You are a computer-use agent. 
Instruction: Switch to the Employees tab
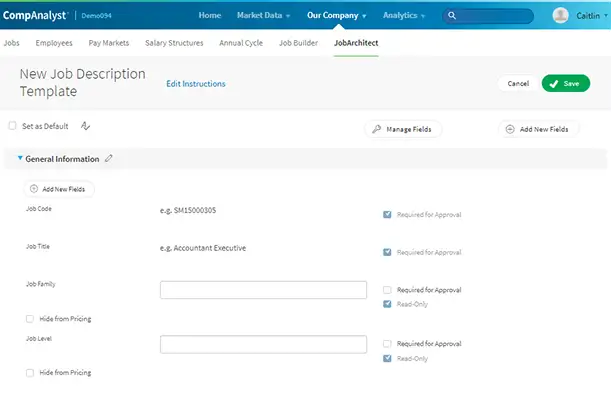point(54,43)
